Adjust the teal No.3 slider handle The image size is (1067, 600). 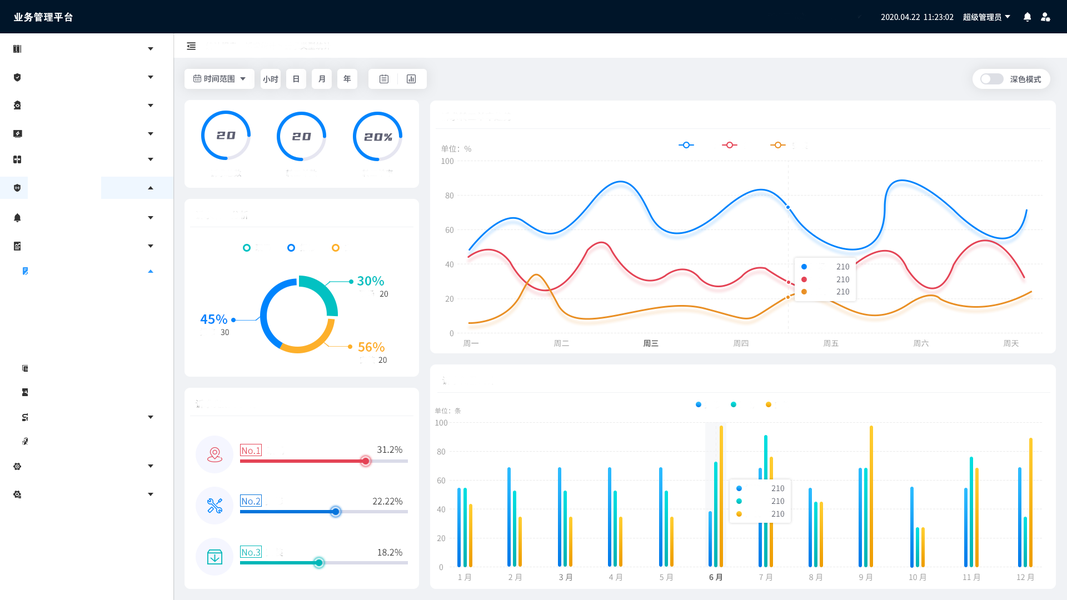318,563
